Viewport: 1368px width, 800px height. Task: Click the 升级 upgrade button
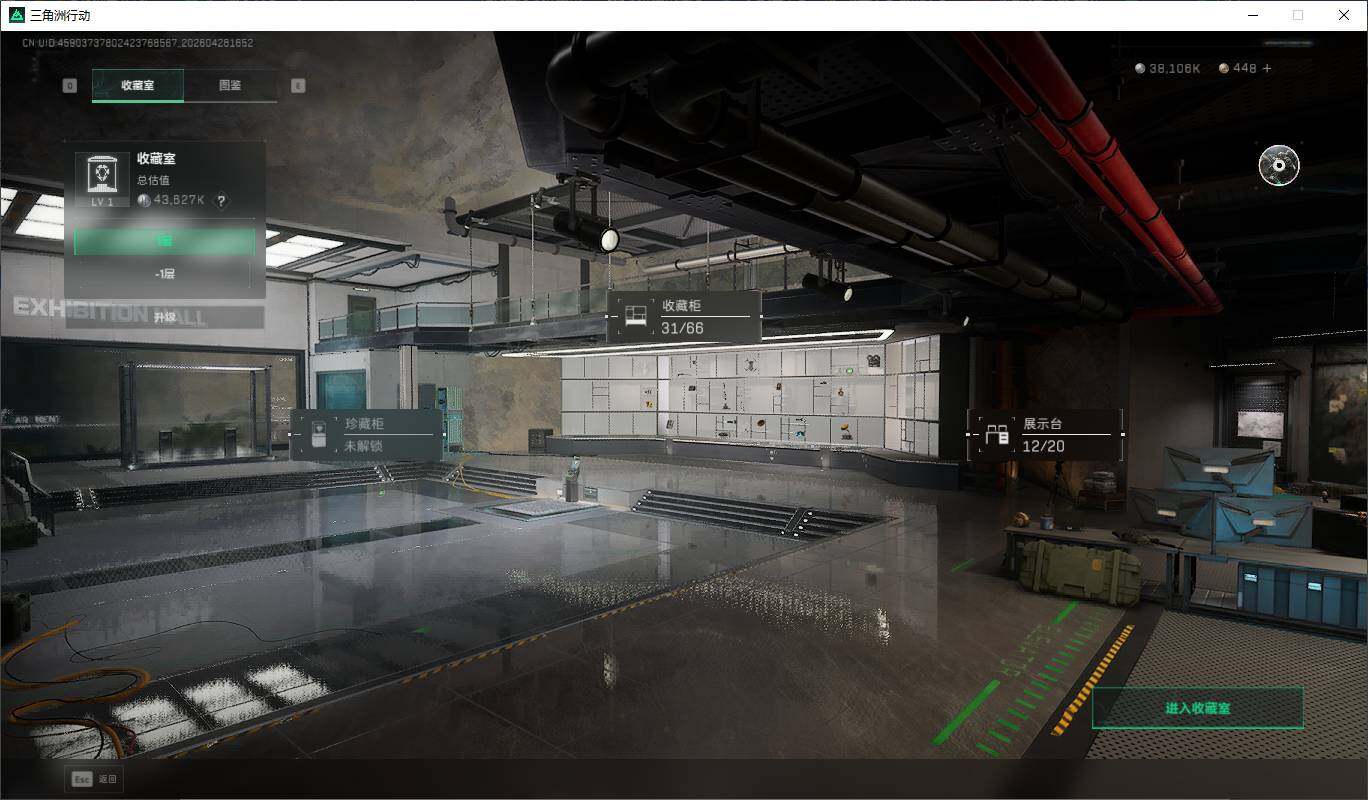point(165,317)
